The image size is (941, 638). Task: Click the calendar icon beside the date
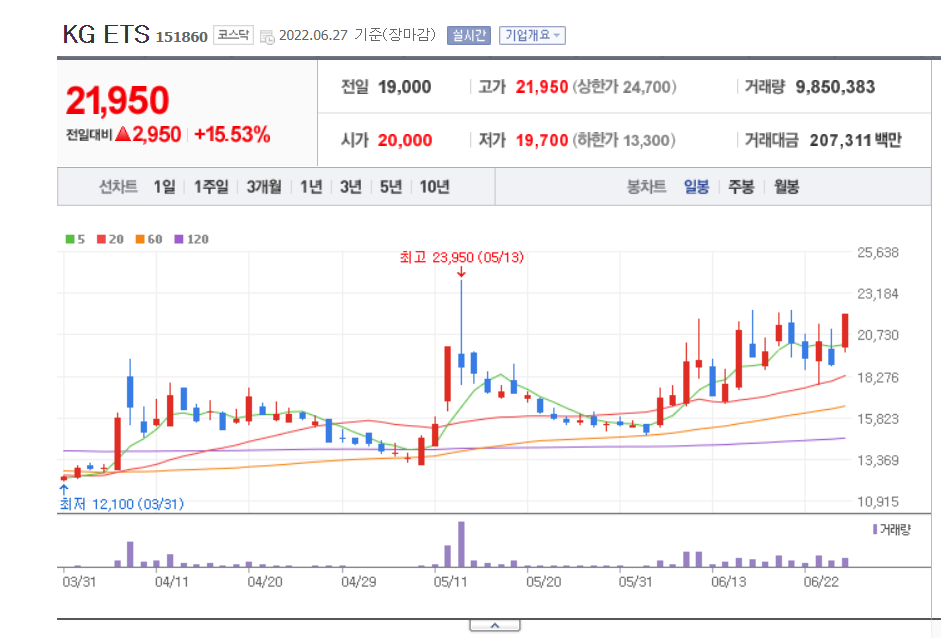pos(267,37)
